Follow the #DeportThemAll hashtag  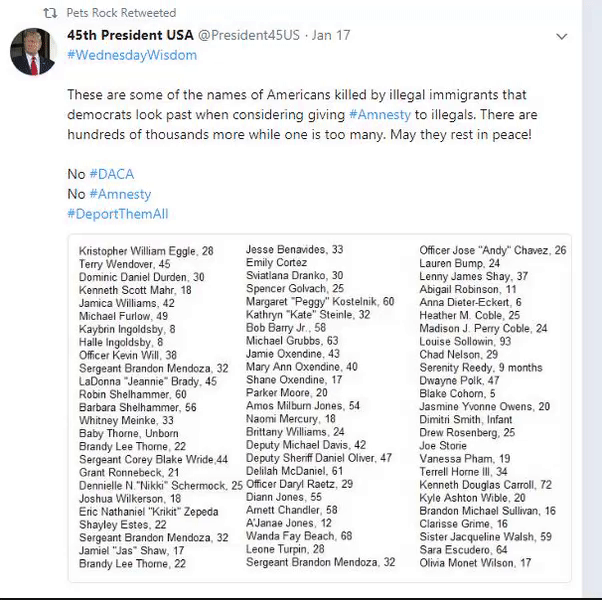coord(118,214)
